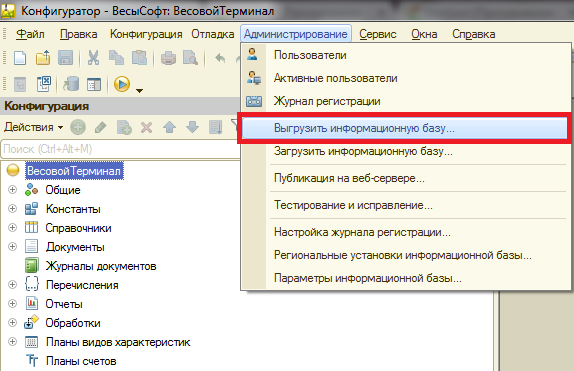The height and width of the screenshot is (371, 574).
Task: Click the update database configuration icon
Action: tap(71, 84)
